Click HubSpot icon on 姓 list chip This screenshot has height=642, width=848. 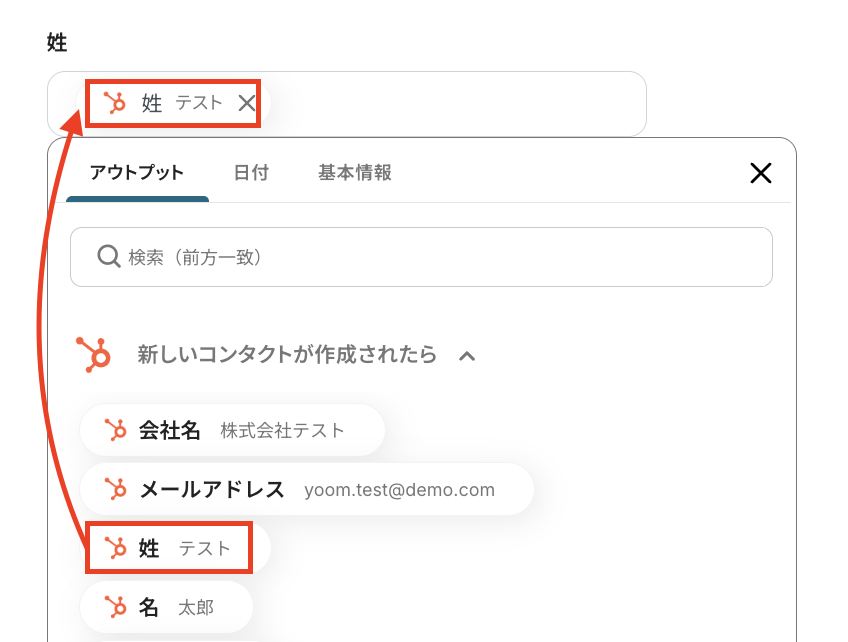pyautogui.click(x=116, y=548)
